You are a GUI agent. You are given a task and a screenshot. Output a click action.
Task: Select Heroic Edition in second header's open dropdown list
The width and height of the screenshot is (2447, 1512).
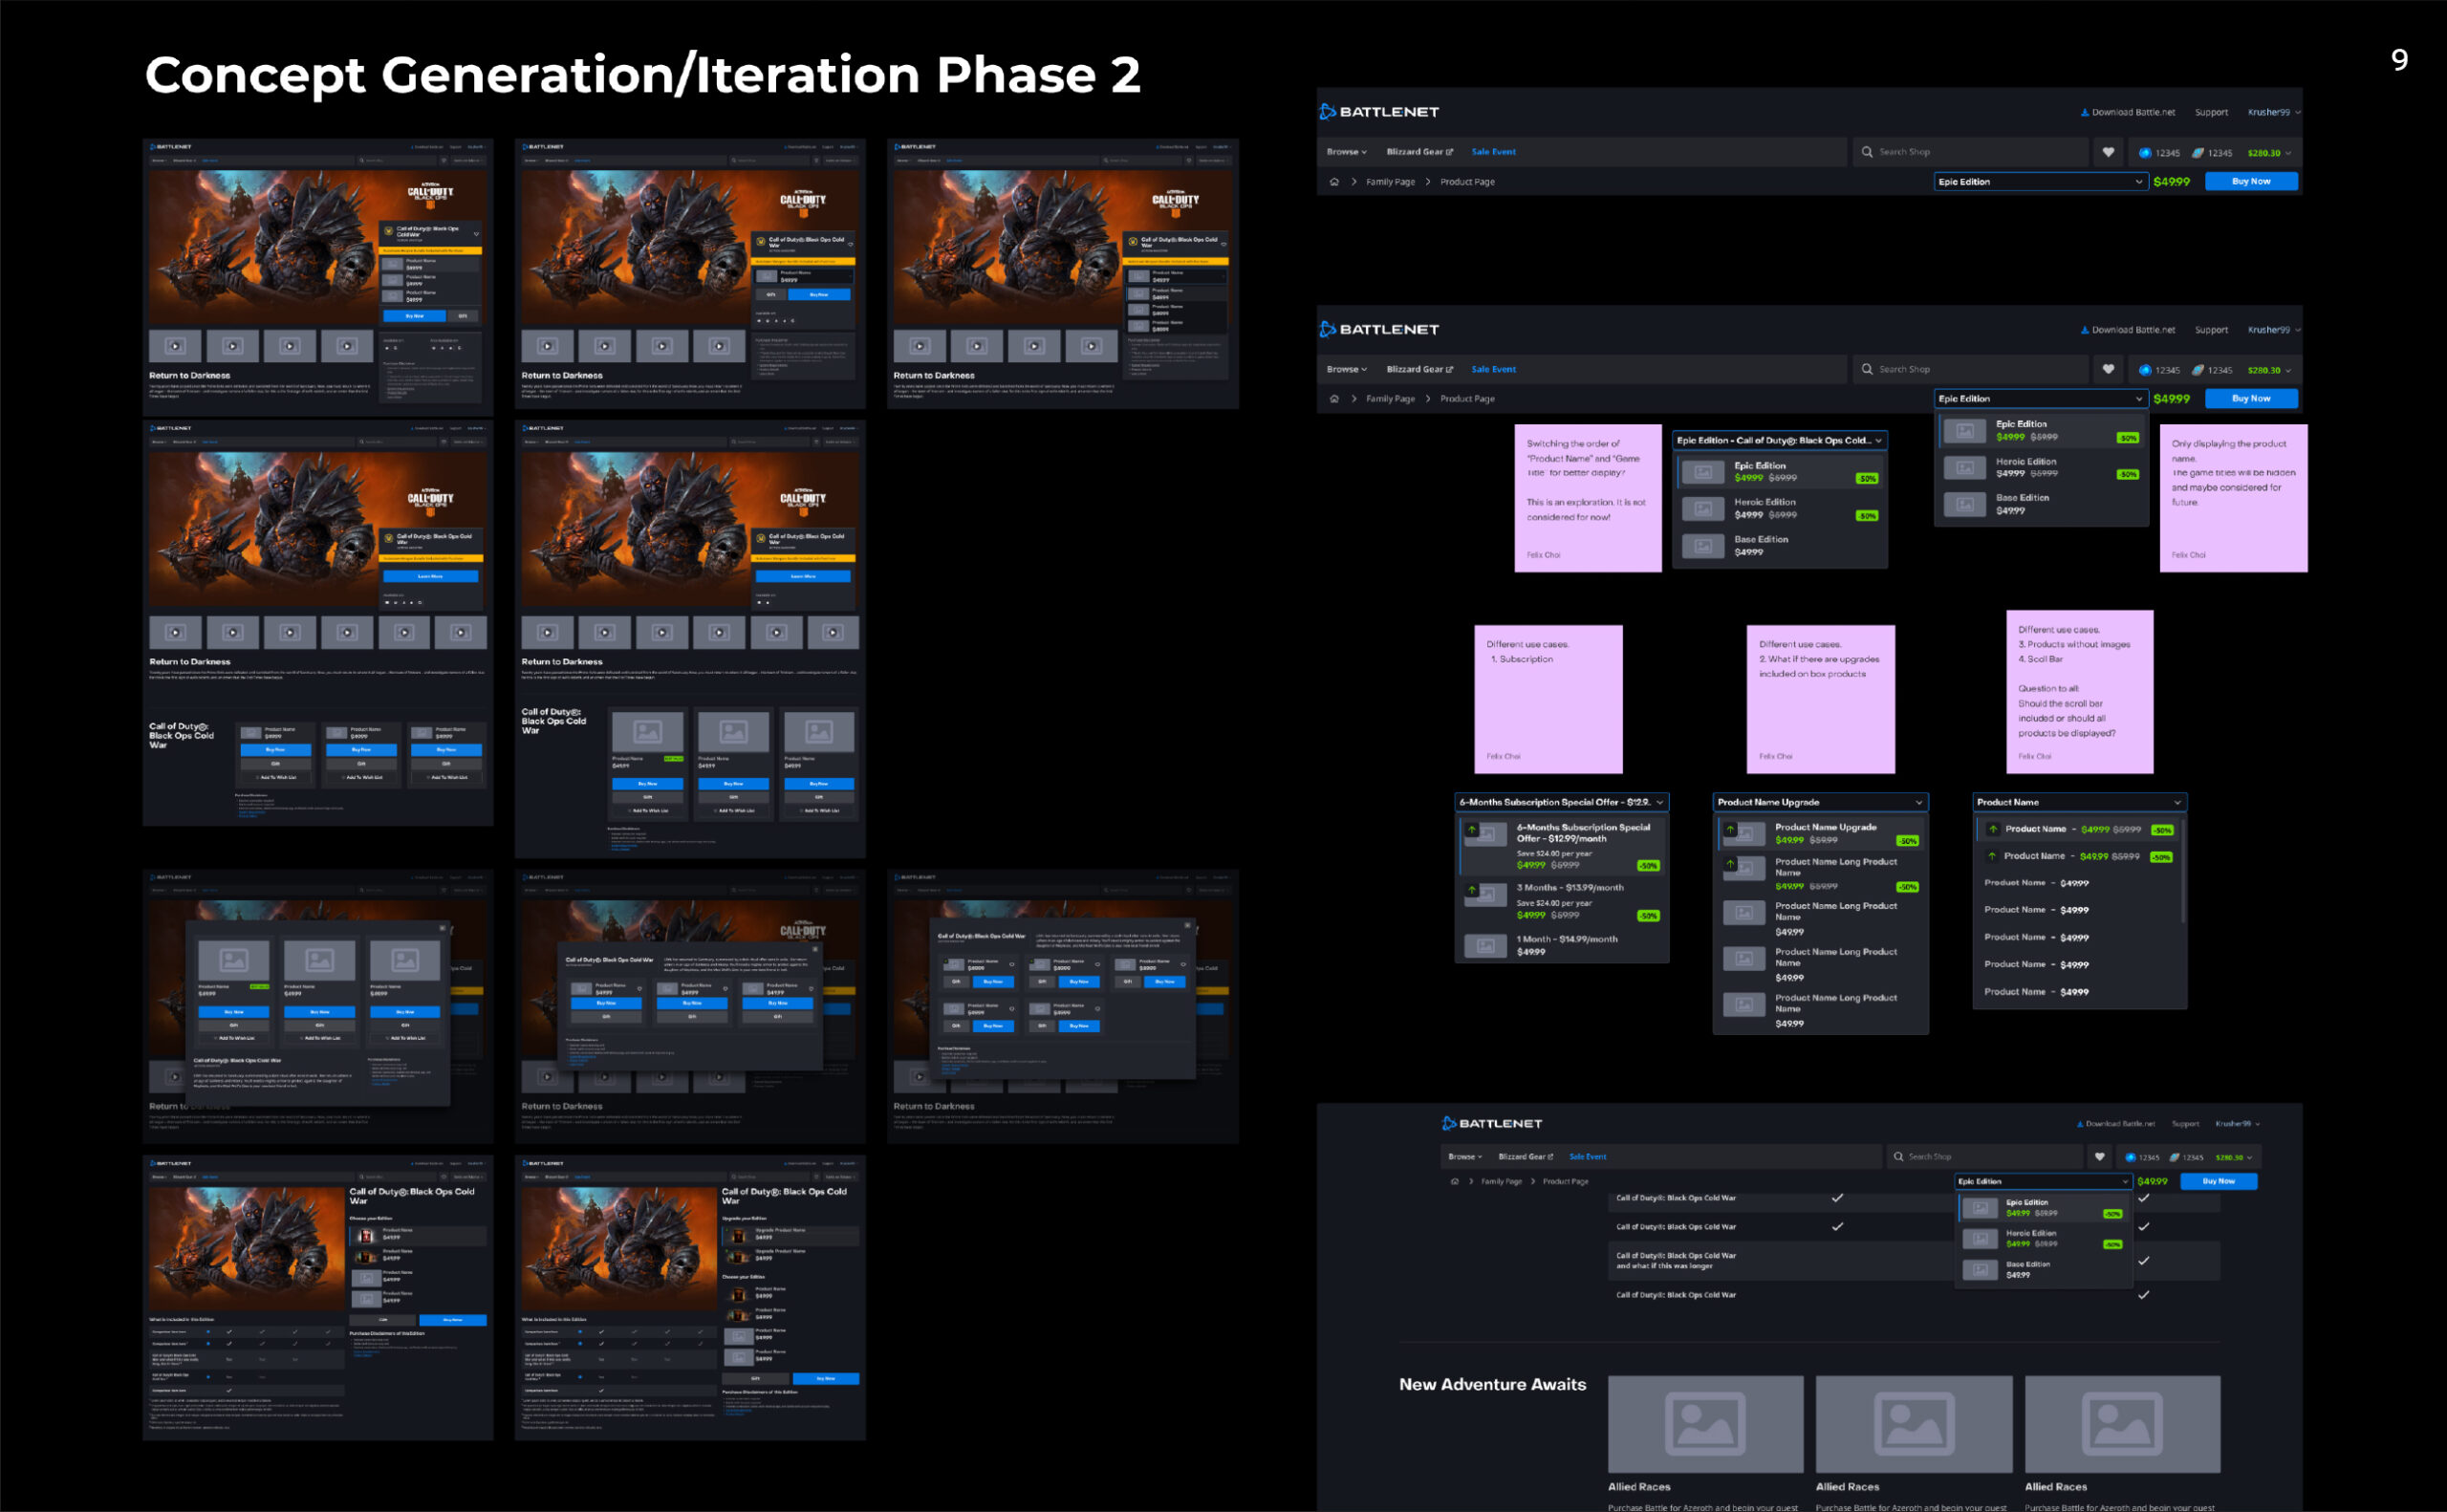[x=2041, y=468]
